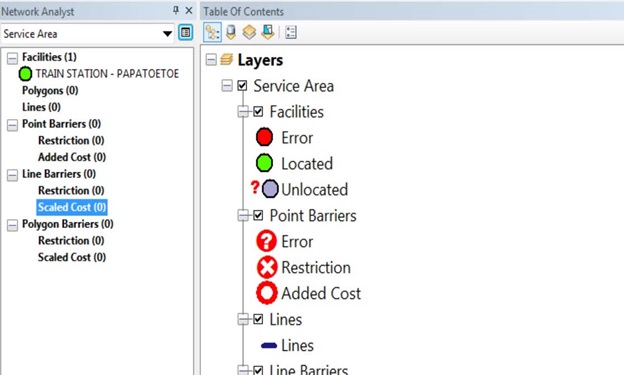
Task: Select Scaled Cost (0) under Polygon Barriers
Action: (72, 258)
